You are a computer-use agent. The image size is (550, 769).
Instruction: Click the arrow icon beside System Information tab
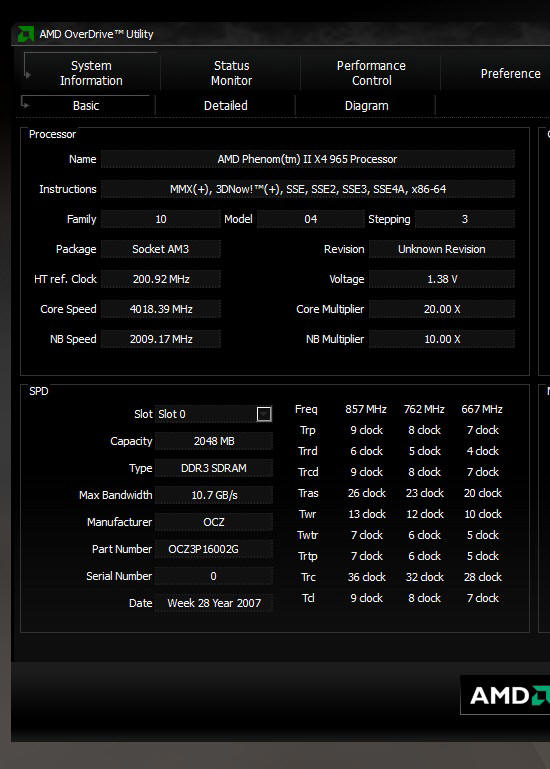[28, 75]
